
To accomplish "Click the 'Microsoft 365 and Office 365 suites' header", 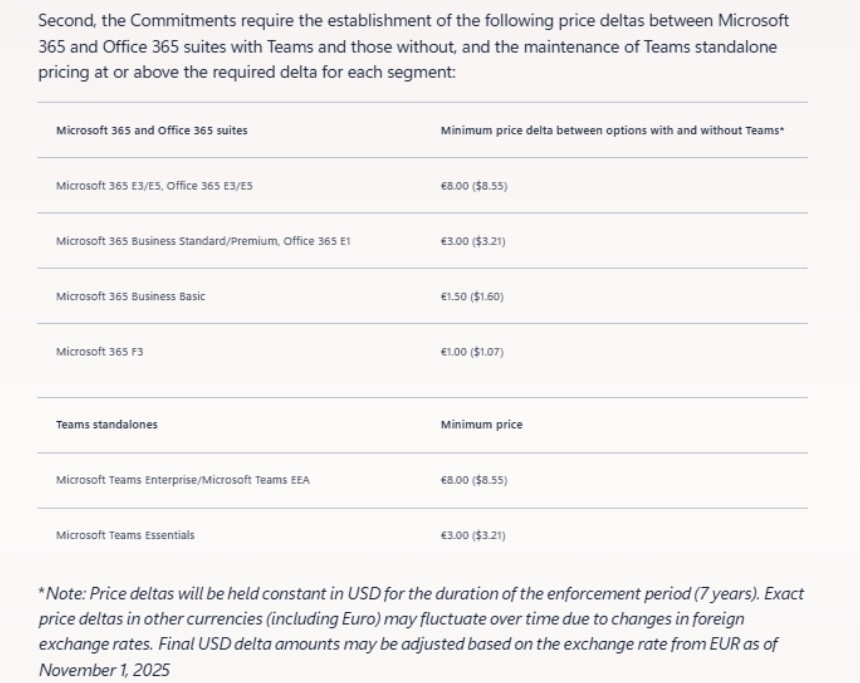I will click(152, 130).
